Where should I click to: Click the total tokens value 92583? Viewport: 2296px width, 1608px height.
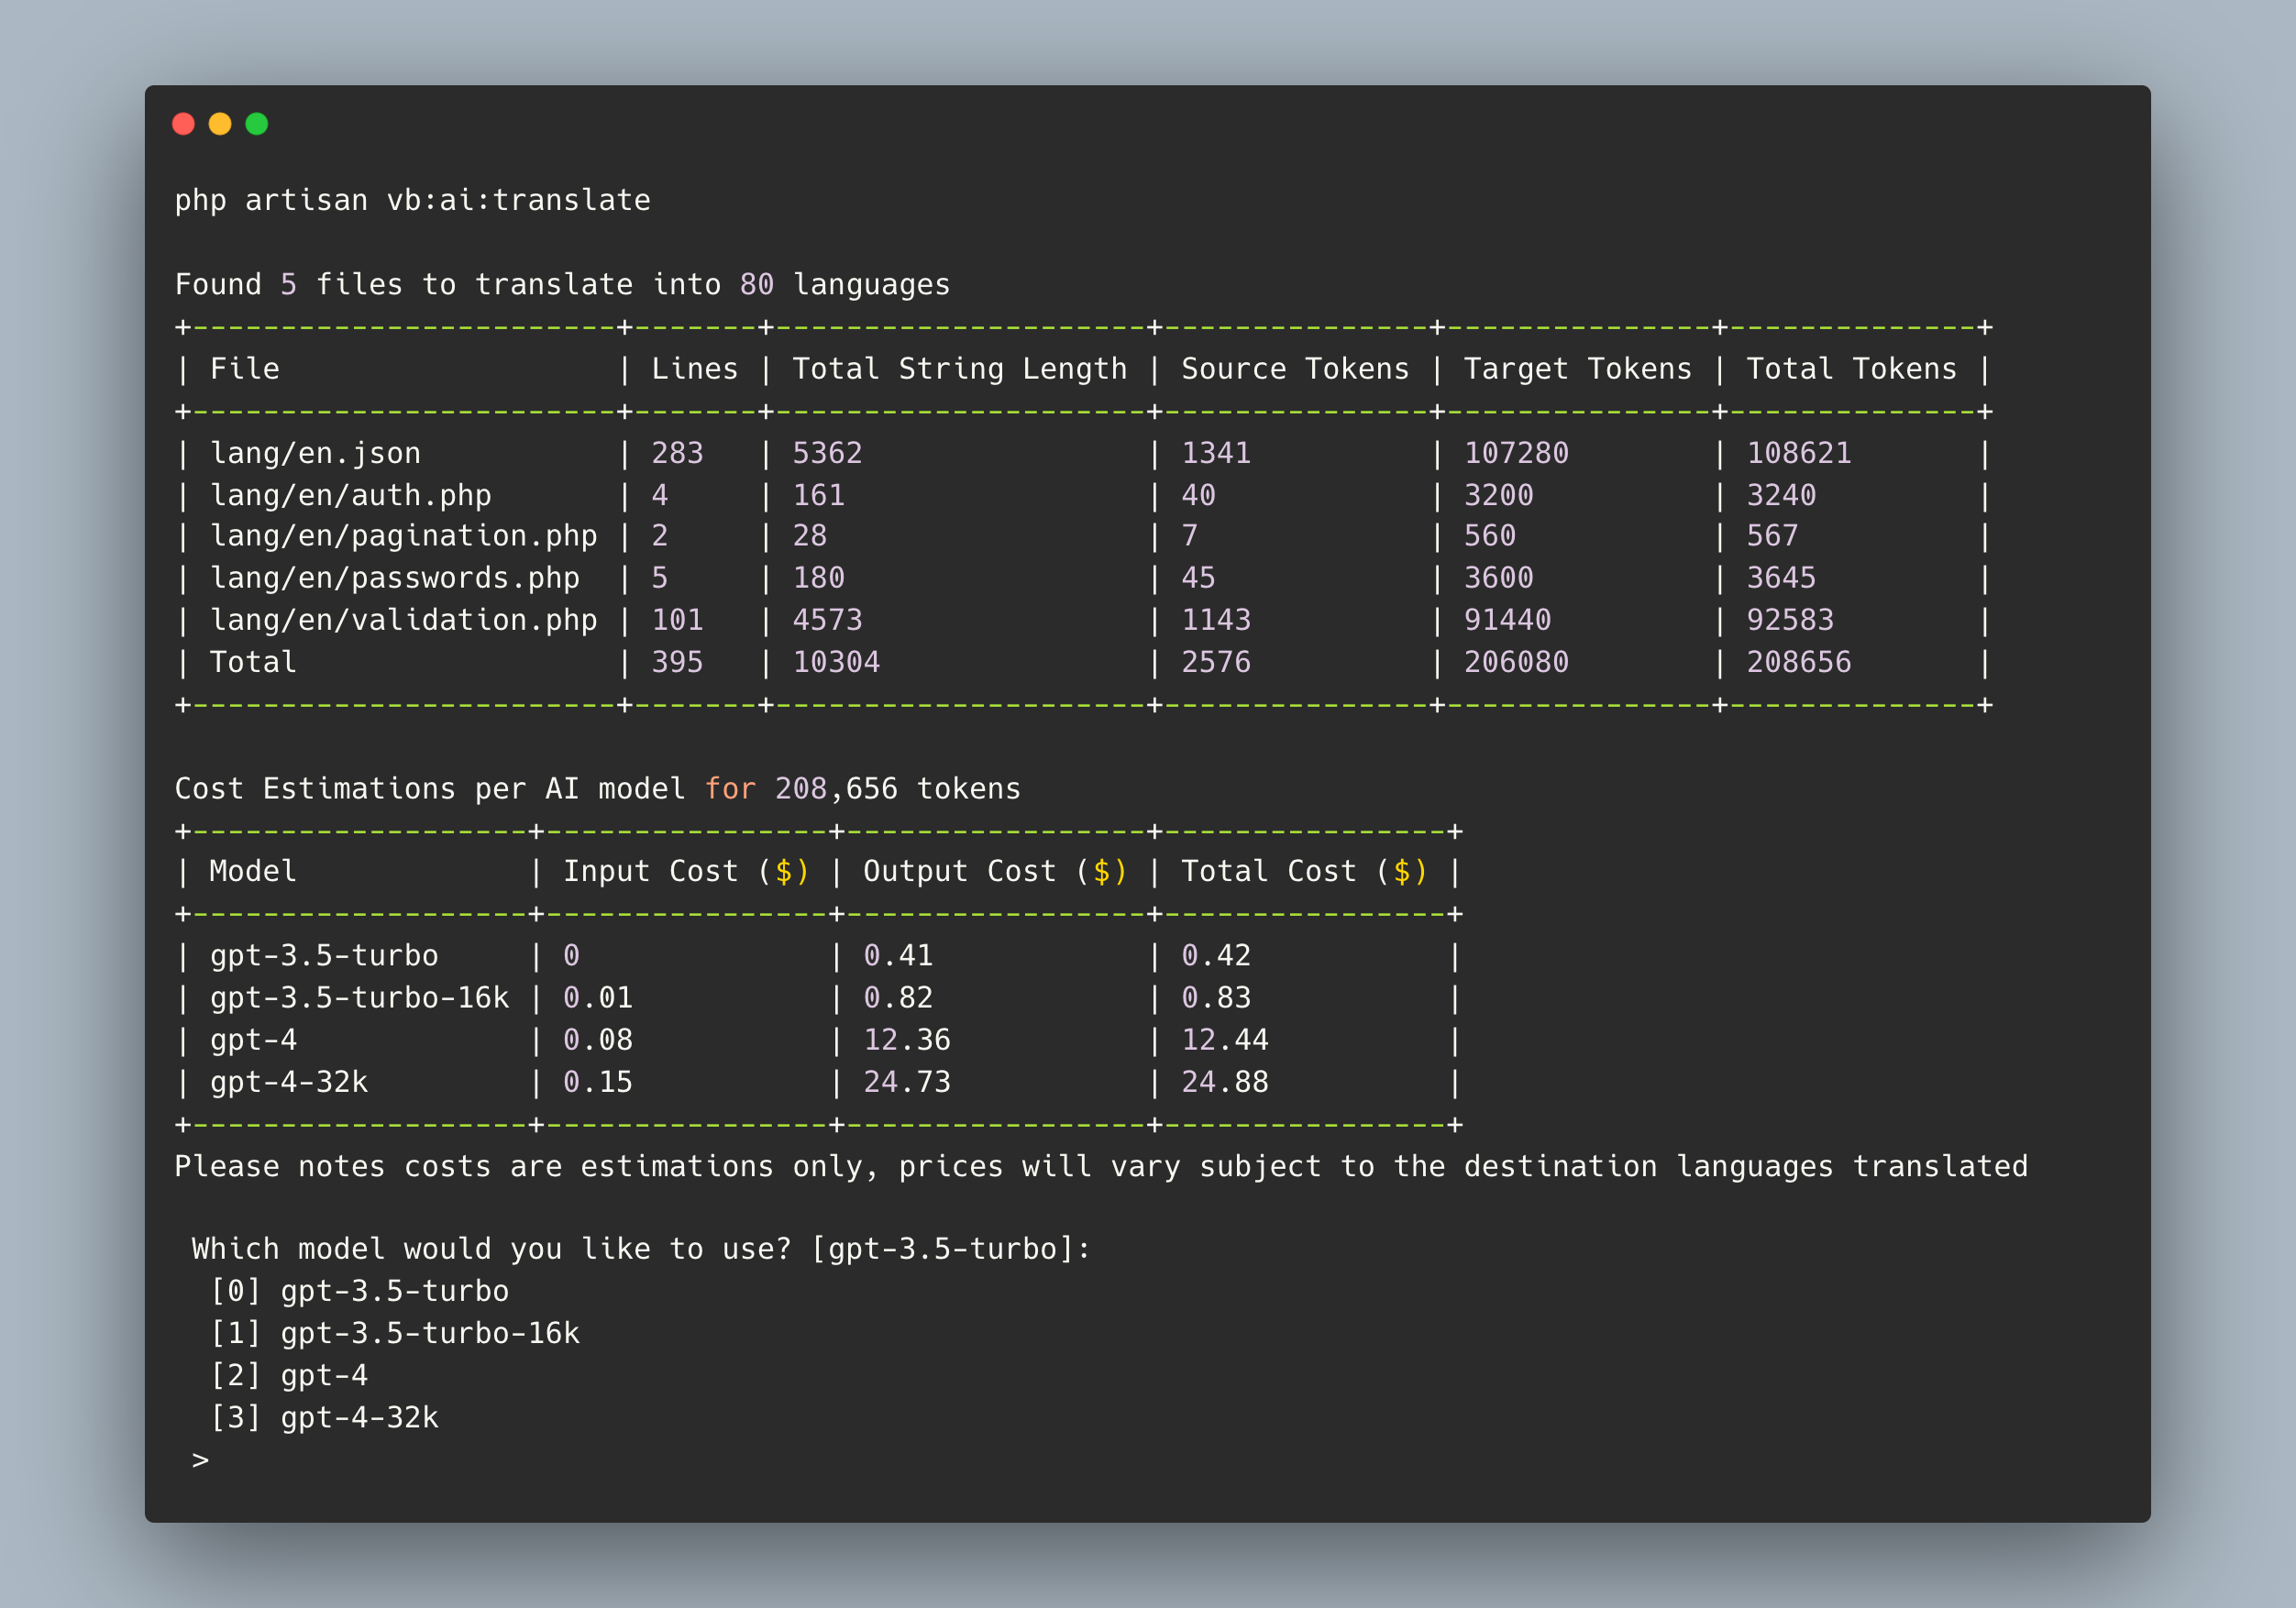[1790, 621]
